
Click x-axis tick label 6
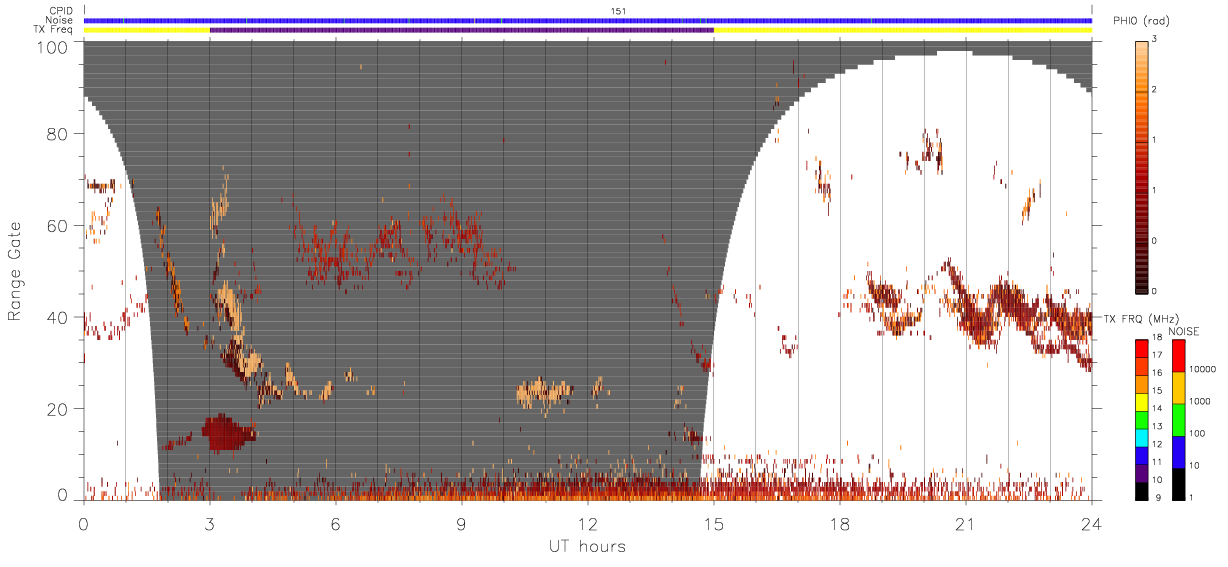[x=336, y=523]
